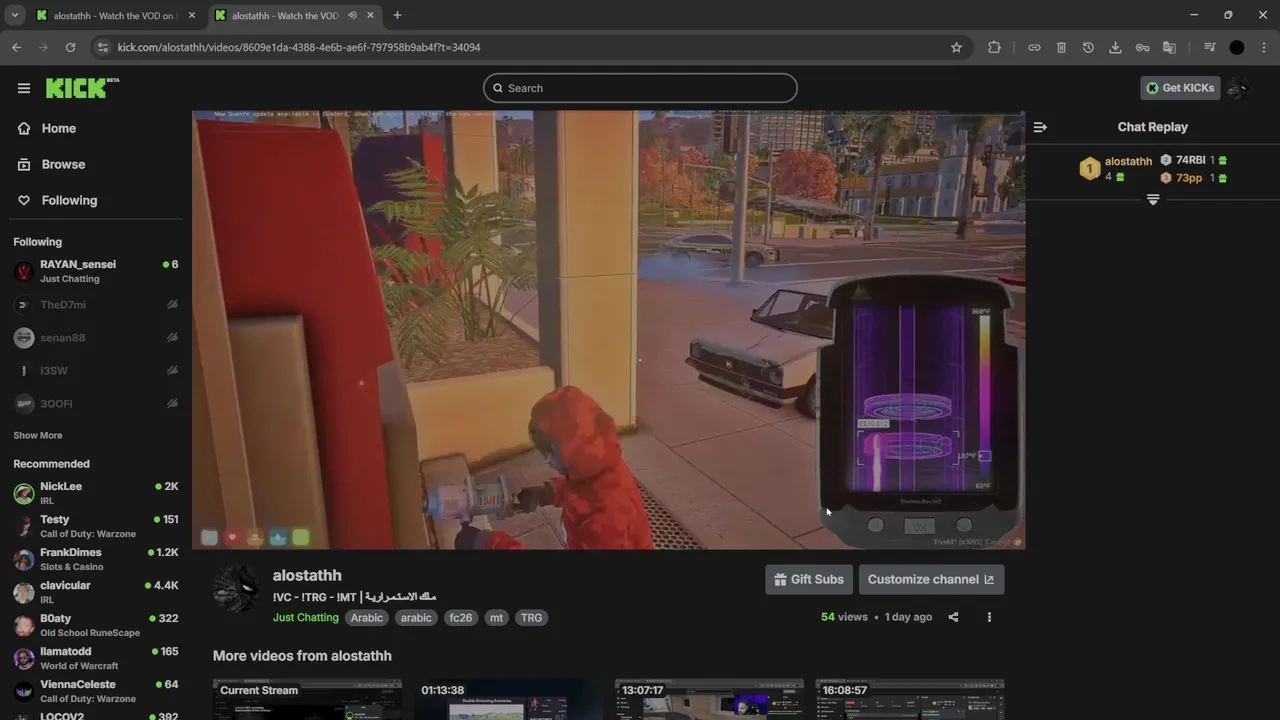1280x720 pixels.
Task: Open TheD7mi followed channel
Action: coord(96,305)
